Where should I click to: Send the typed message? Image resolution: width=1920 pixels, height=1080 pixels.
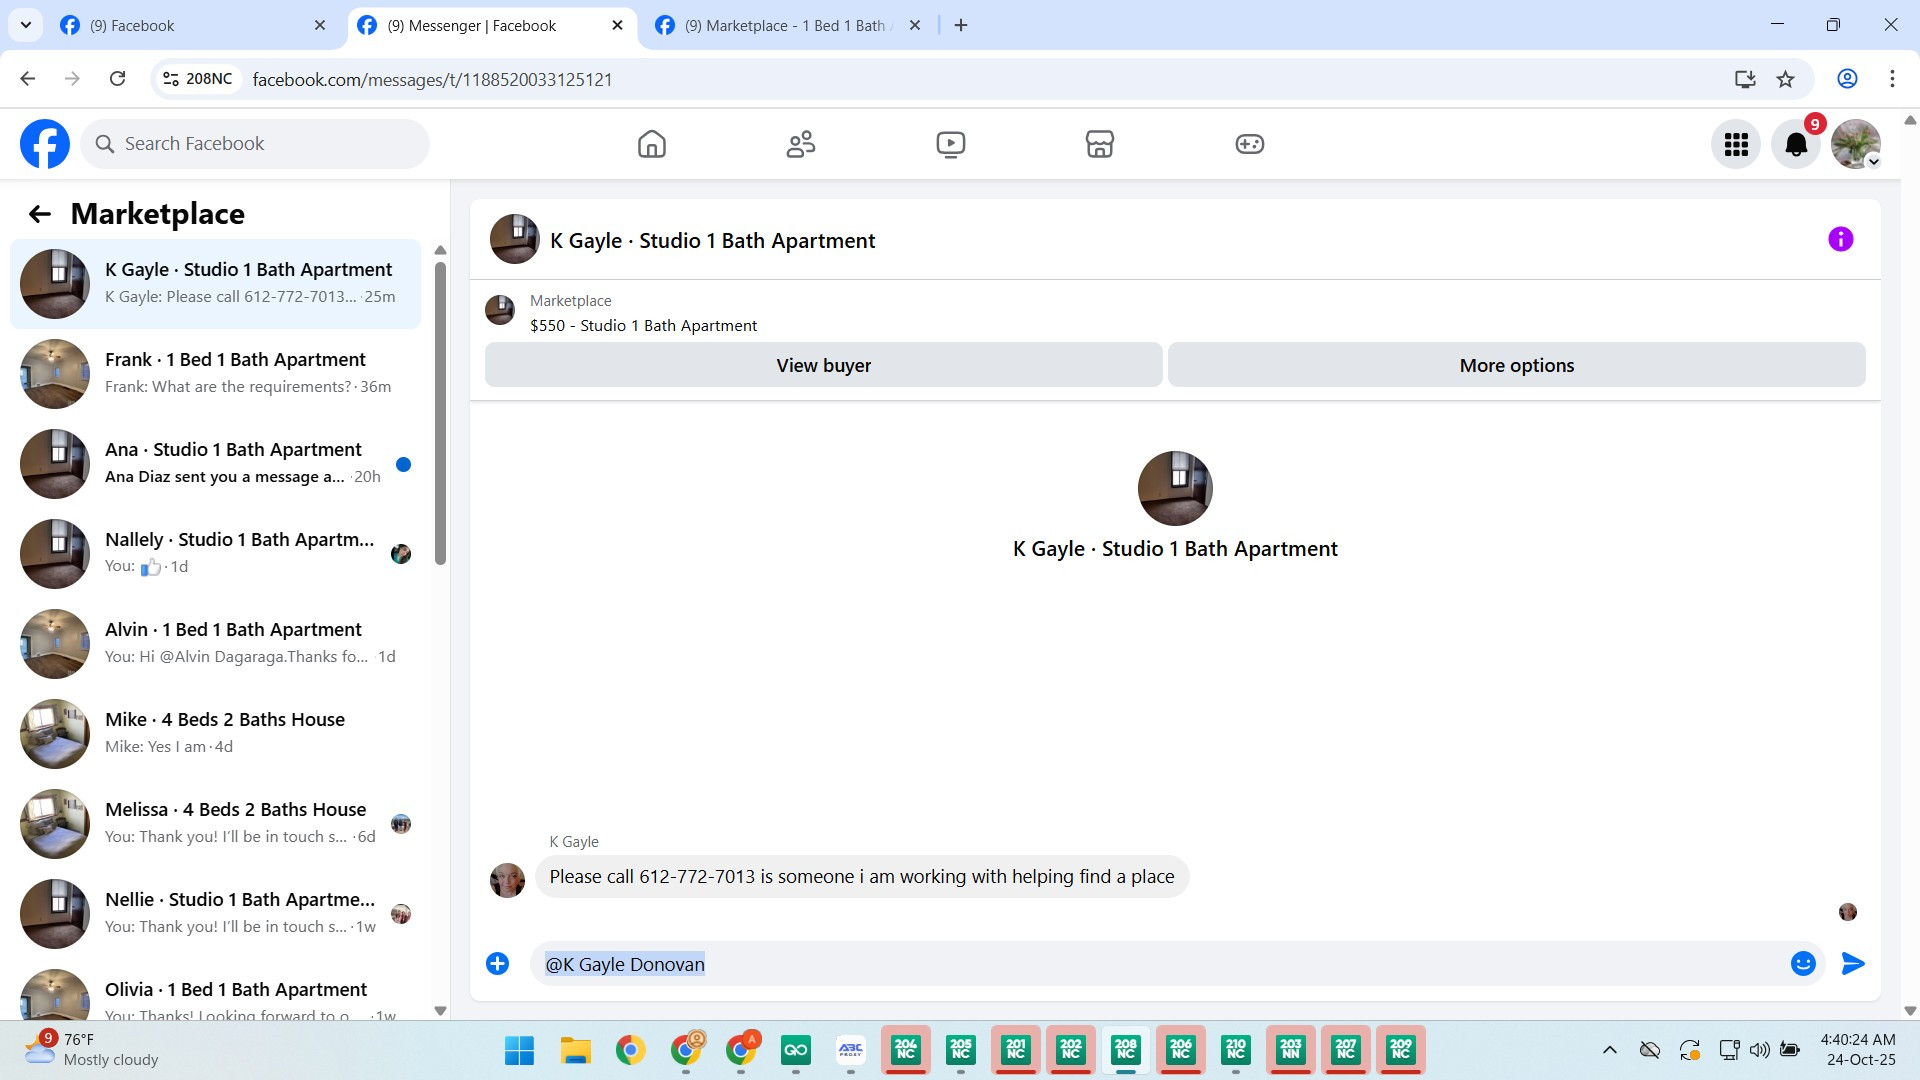pos(1853,963)
